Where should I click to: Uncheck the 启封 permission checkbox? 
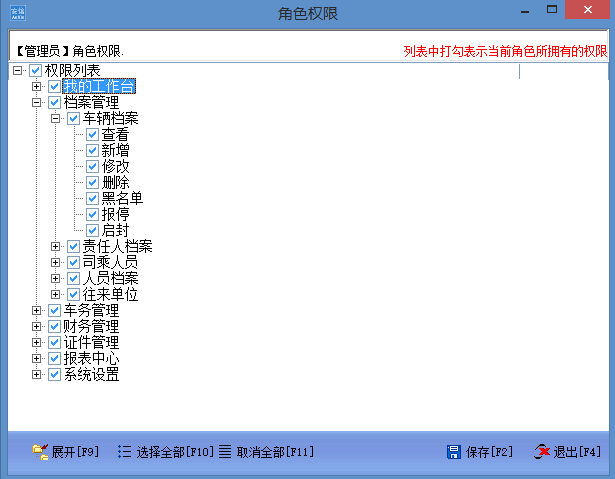pos(93,230)
